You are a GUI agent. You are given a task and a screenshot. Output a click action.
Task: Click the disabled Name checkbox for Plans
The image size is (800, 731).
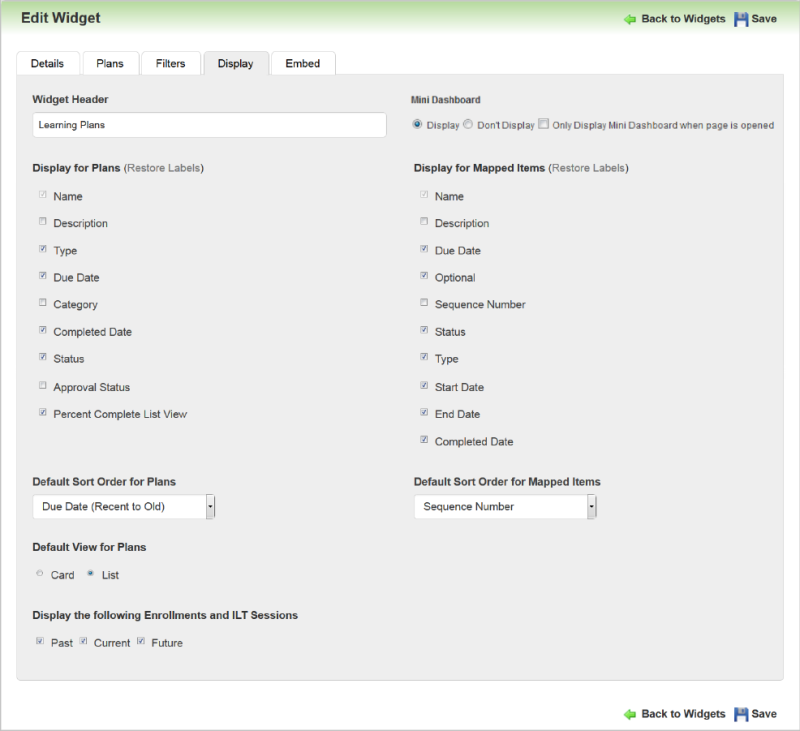coord(43,194)
